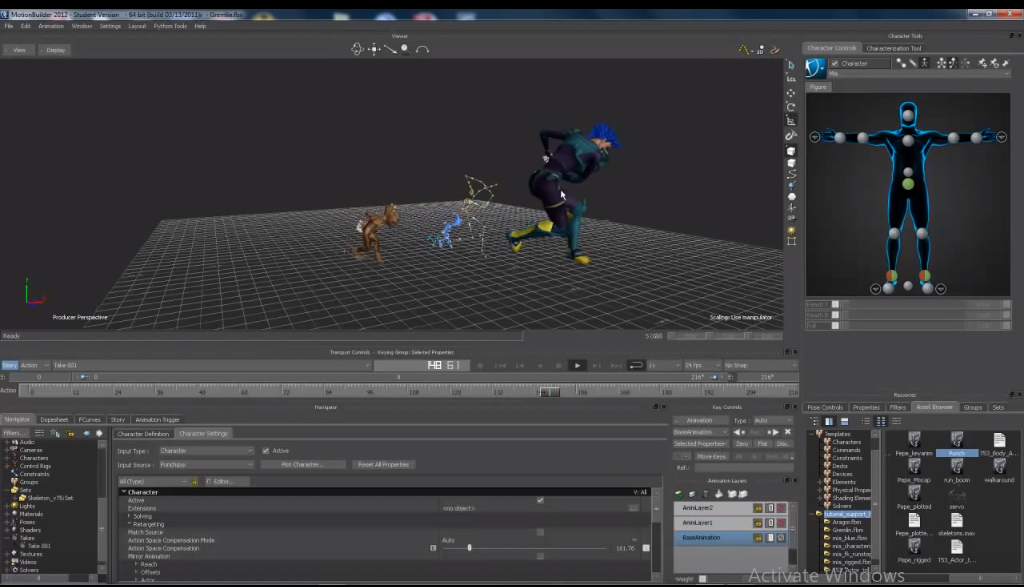Screen dimensions: 1024x587
Task: Toggle solo on AnimLayer2
Action: click(770, 508)
